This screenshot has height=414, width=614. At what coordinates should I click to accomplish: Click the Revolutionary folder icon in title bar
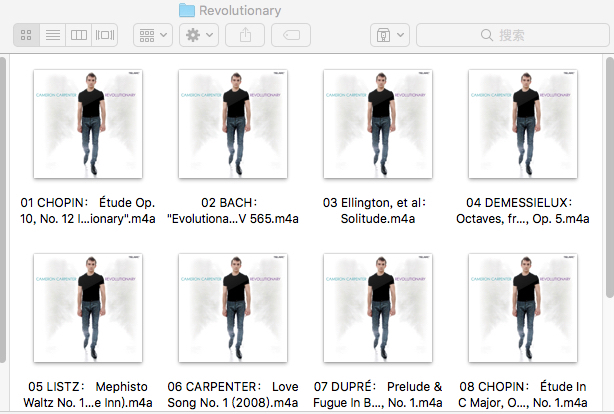click(187, 10)
